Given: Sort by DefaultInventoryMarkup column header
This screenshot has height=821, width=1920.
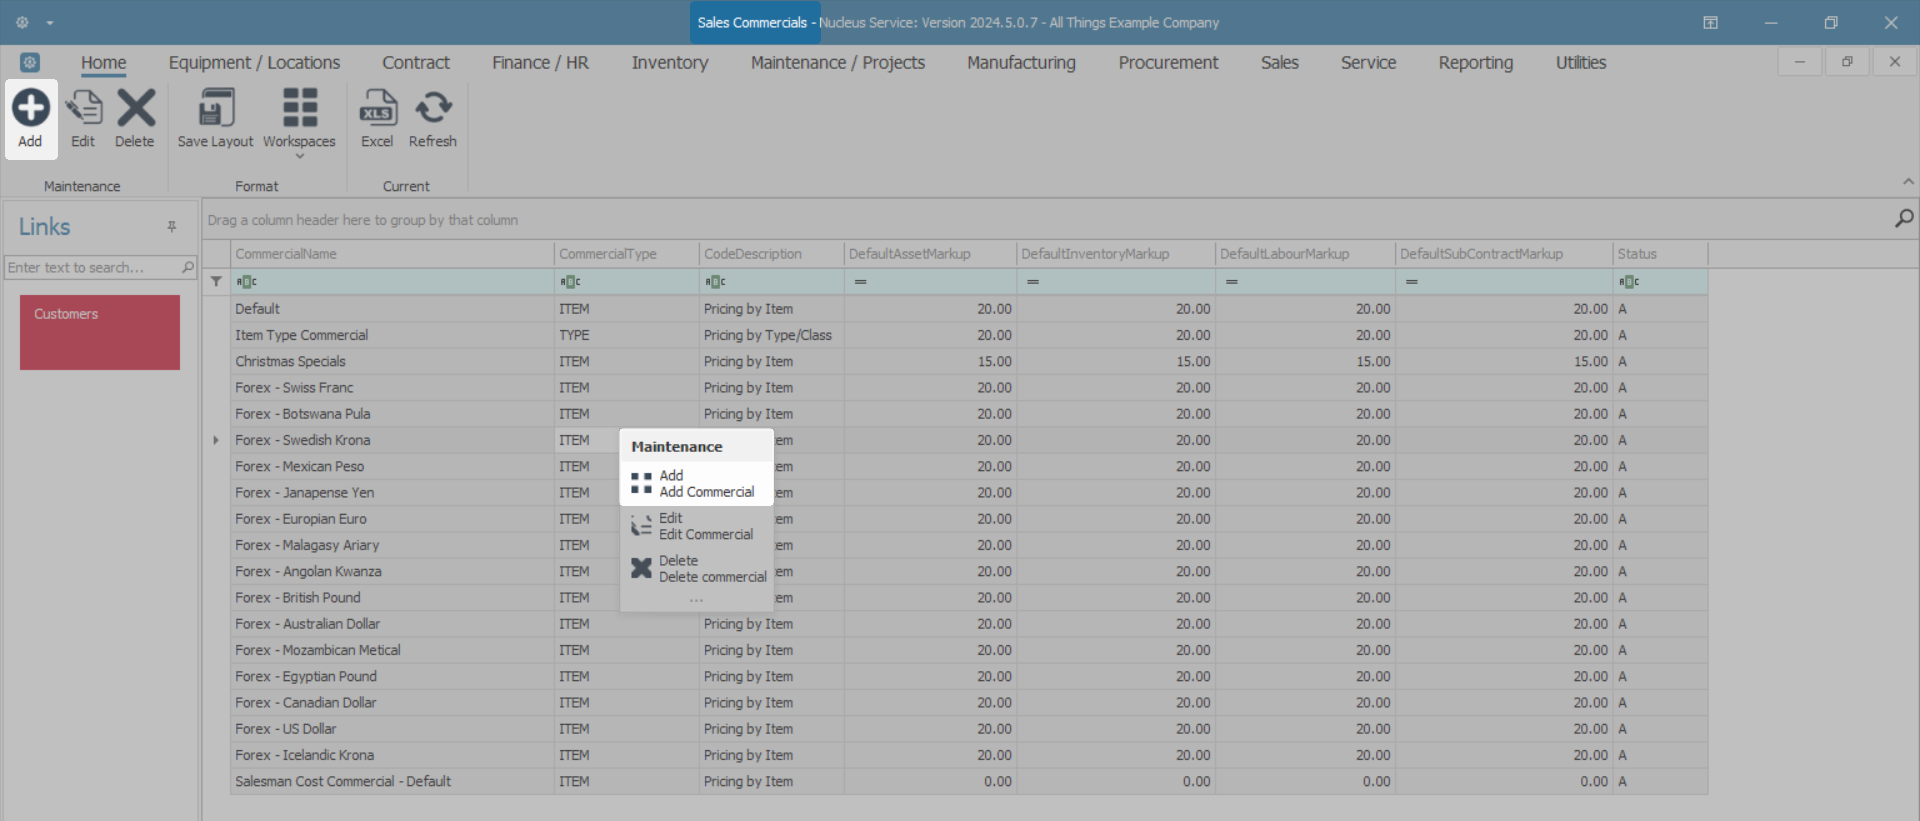Looking at the screenshot, I should click(x=1116, y=254).
